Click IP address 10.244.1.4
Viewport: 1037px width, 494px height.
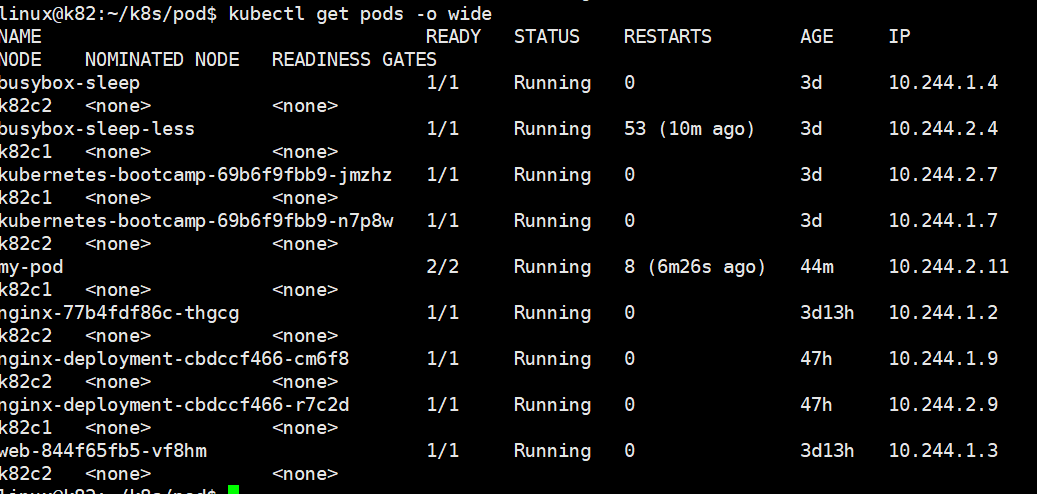pyautogui.click(x=943, y=83)
